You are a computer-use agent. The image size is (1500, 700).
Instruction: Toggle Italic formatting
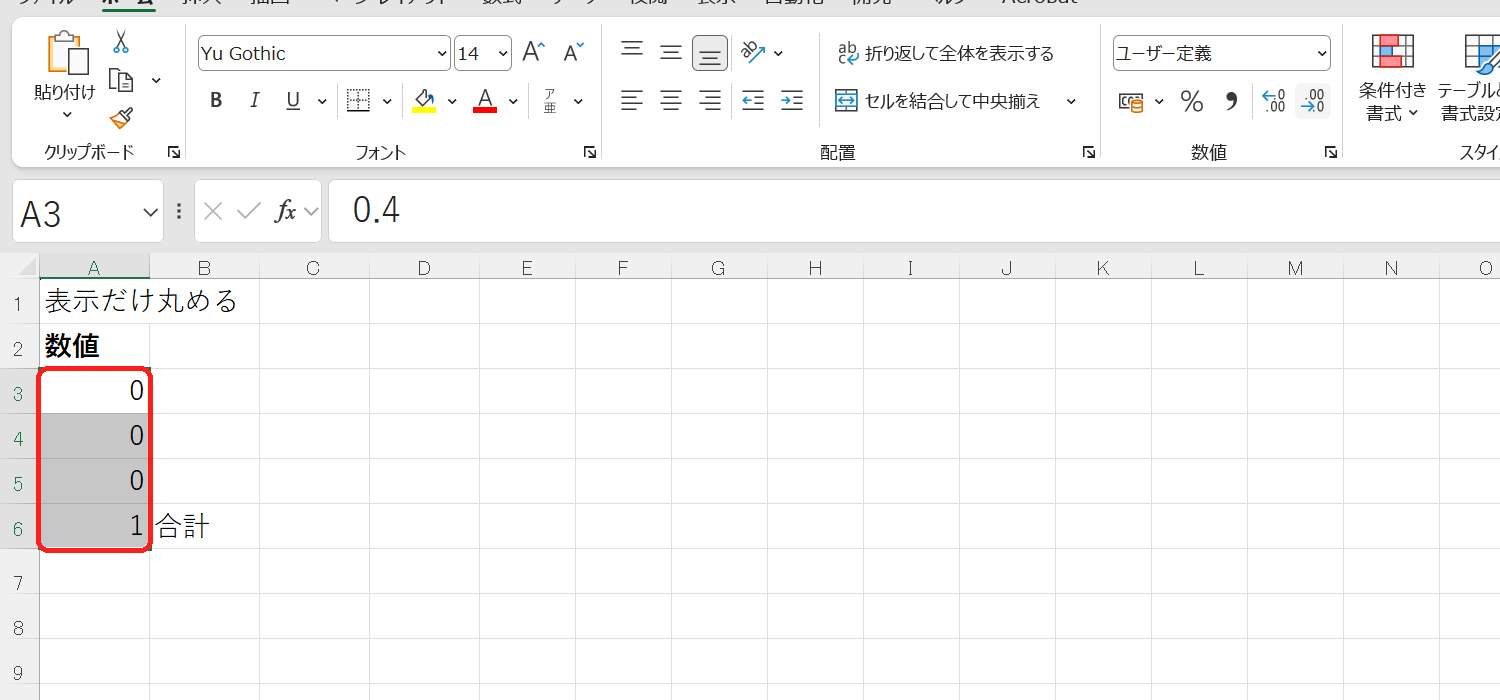tap(254, 101)
